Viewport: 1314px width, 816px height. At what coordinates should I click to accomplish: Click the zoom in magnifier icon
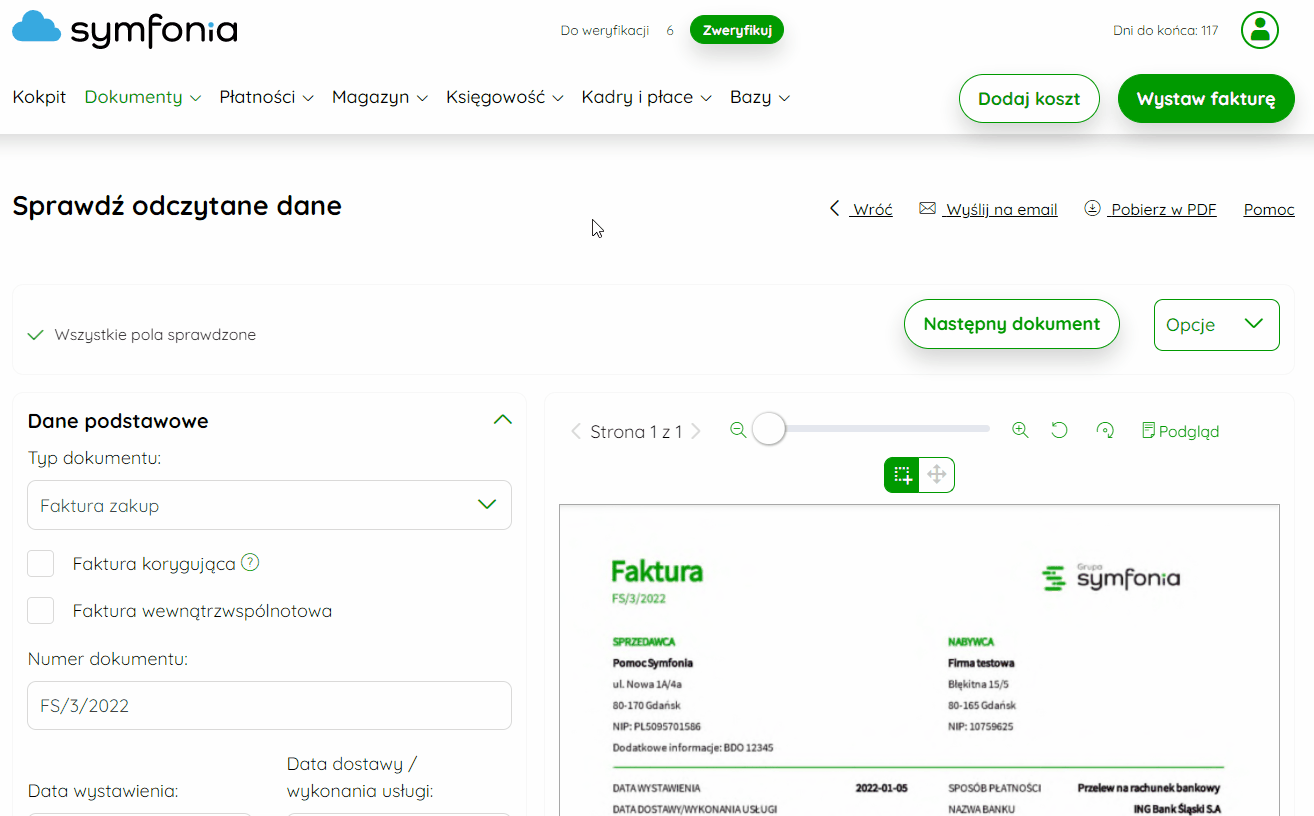[x=1020, y=430]
